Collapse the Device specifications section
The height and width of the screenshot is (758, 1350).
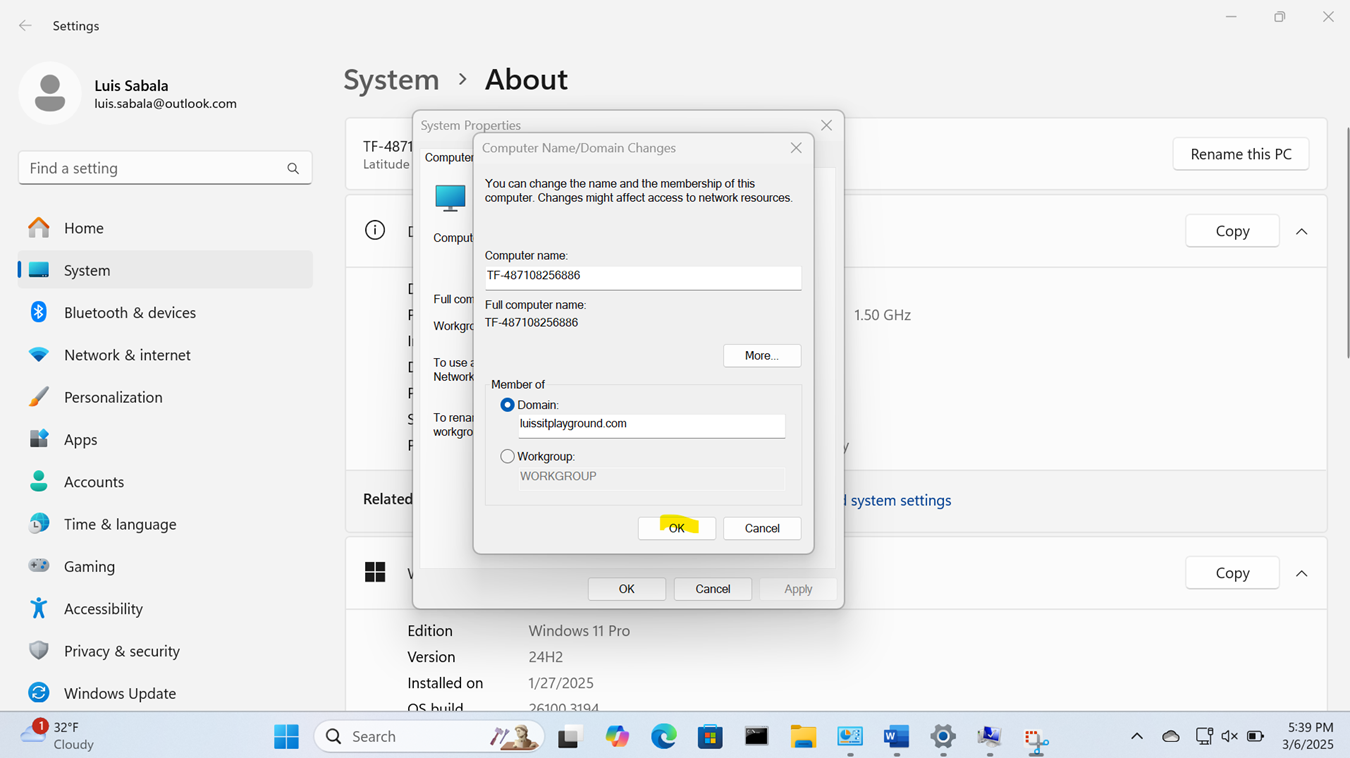[1301, 231]
